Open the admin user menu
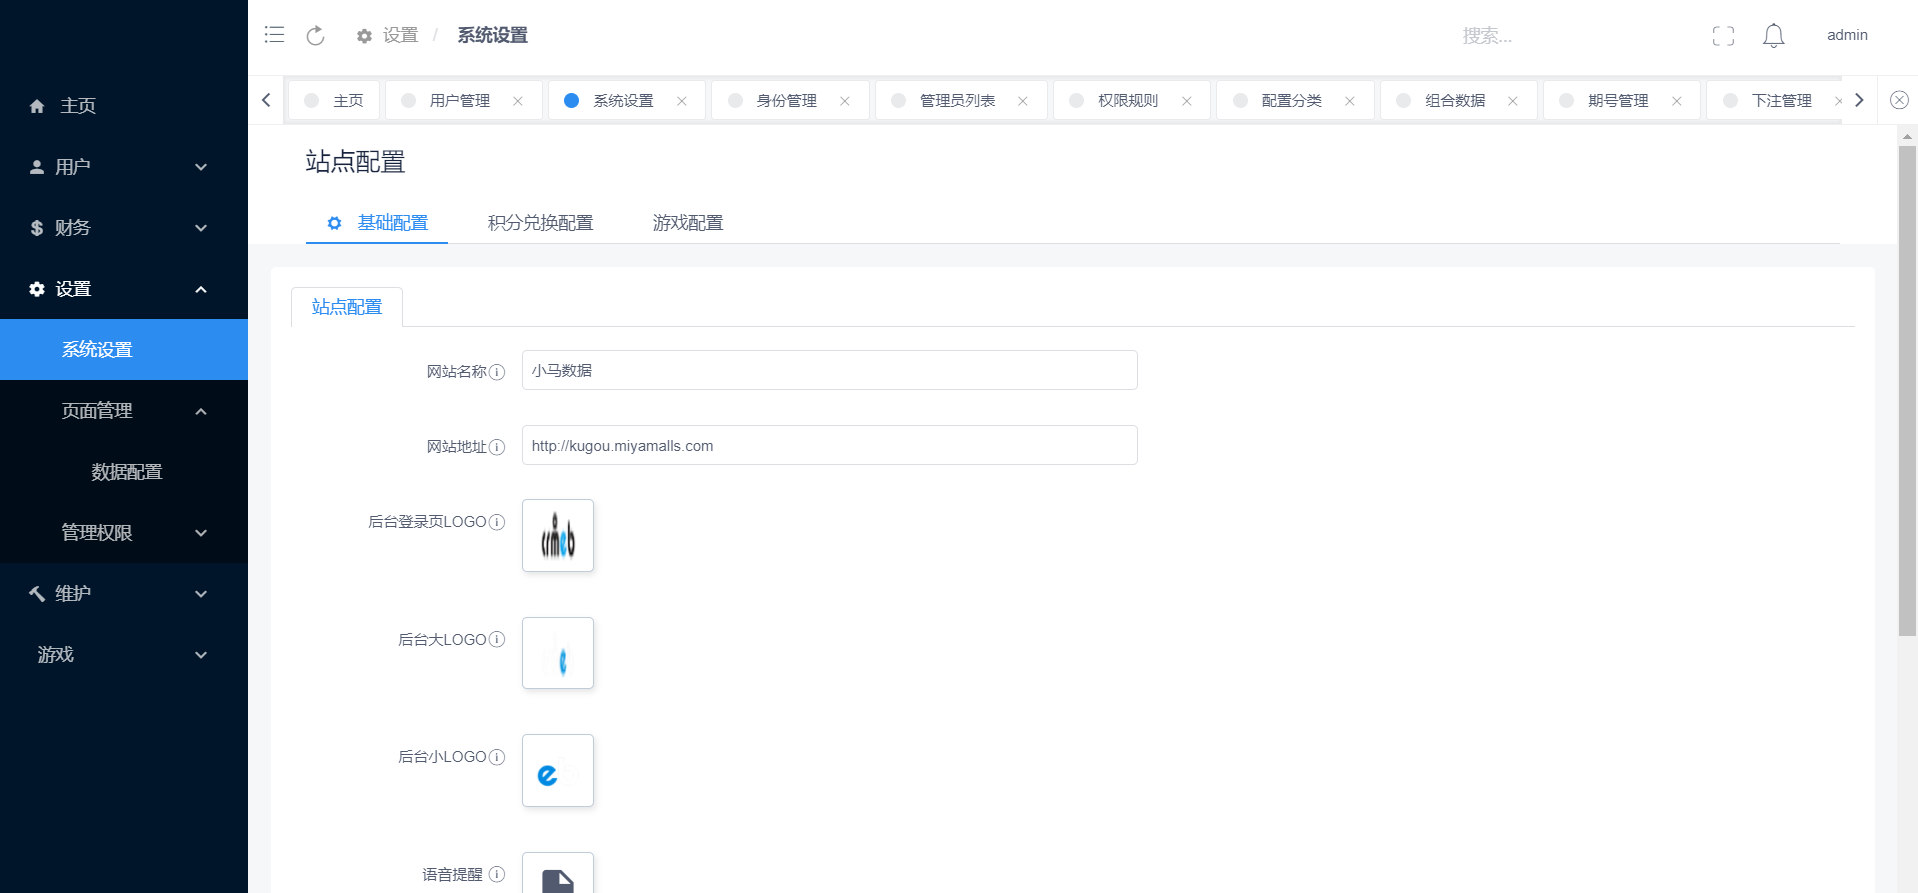 (1846, 35)
